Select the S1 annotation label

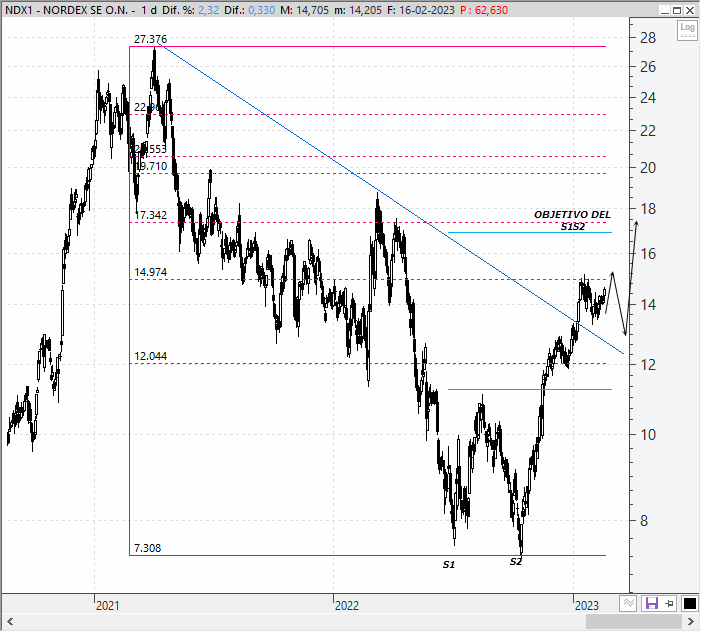(x=449, y=565)
